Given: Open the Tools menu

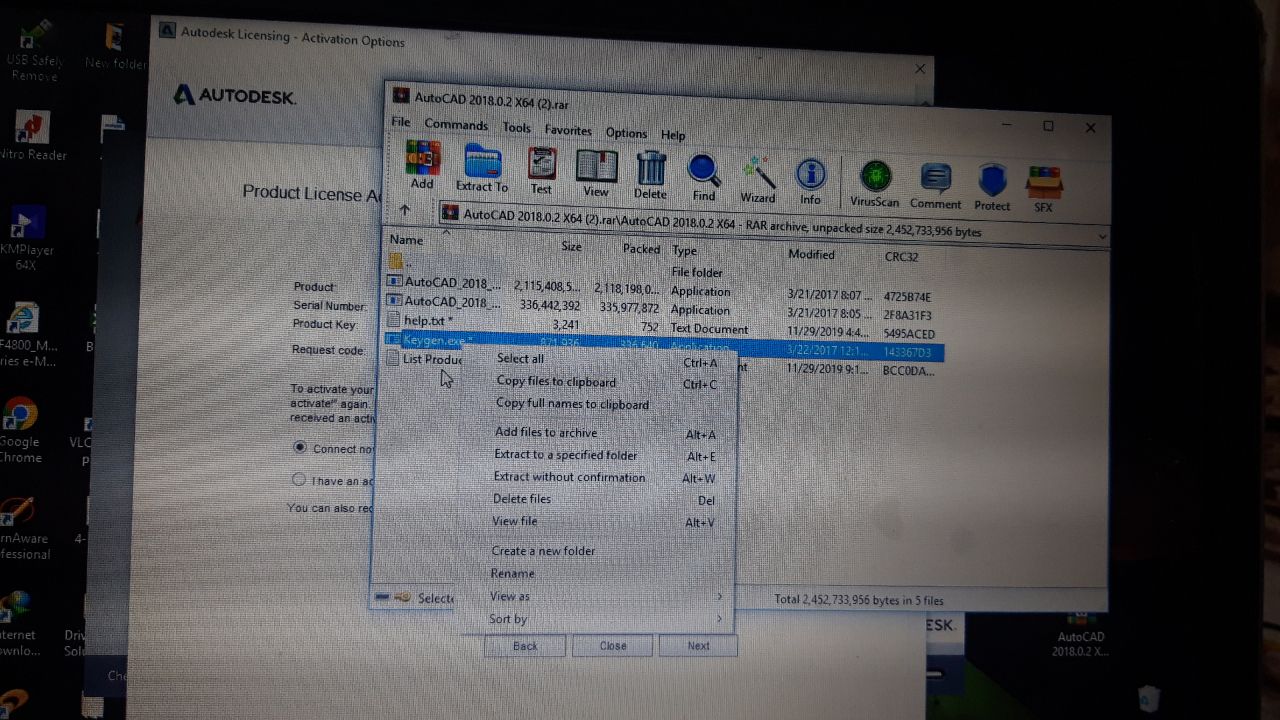Looking at the screenshot, I should point(517,128).
